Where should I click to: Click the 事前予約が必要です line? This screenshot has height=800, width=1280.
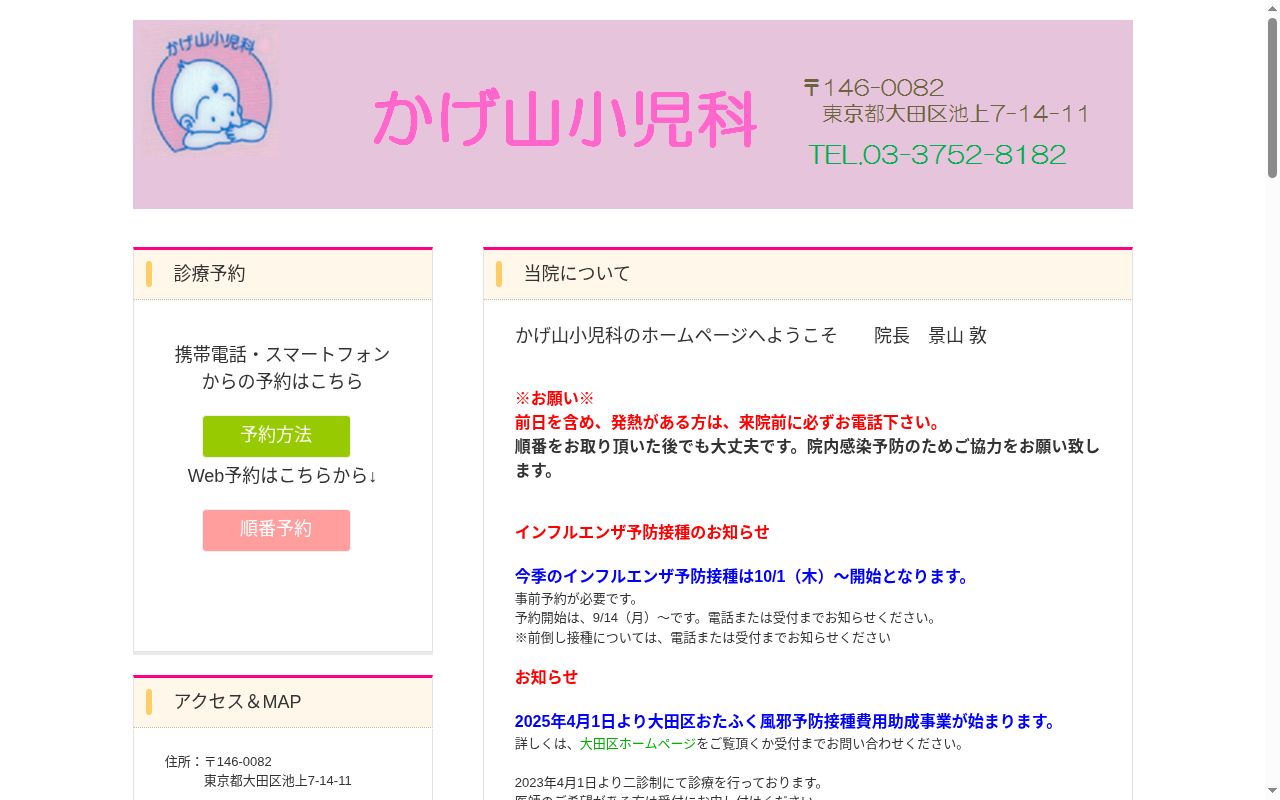coord(577,599)
